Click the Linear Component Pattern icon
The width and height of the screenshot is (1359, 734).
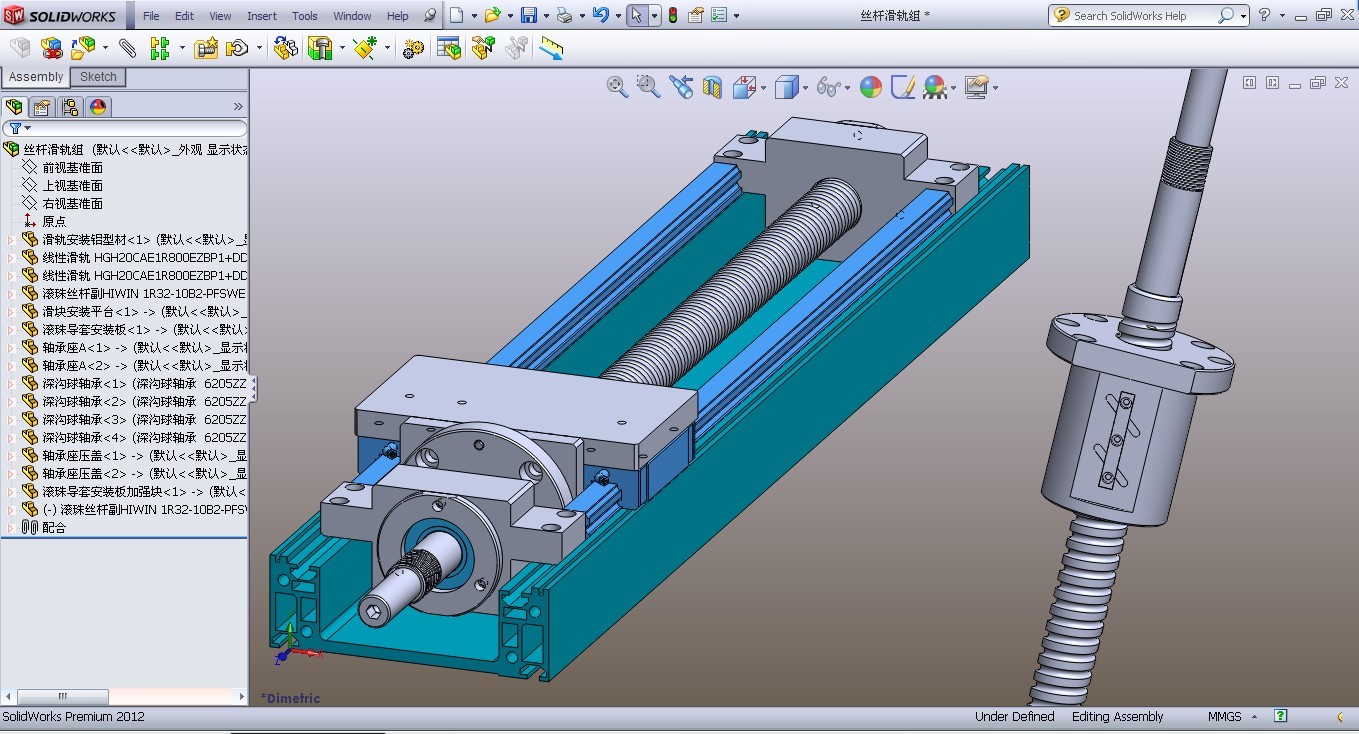point(159,47)
